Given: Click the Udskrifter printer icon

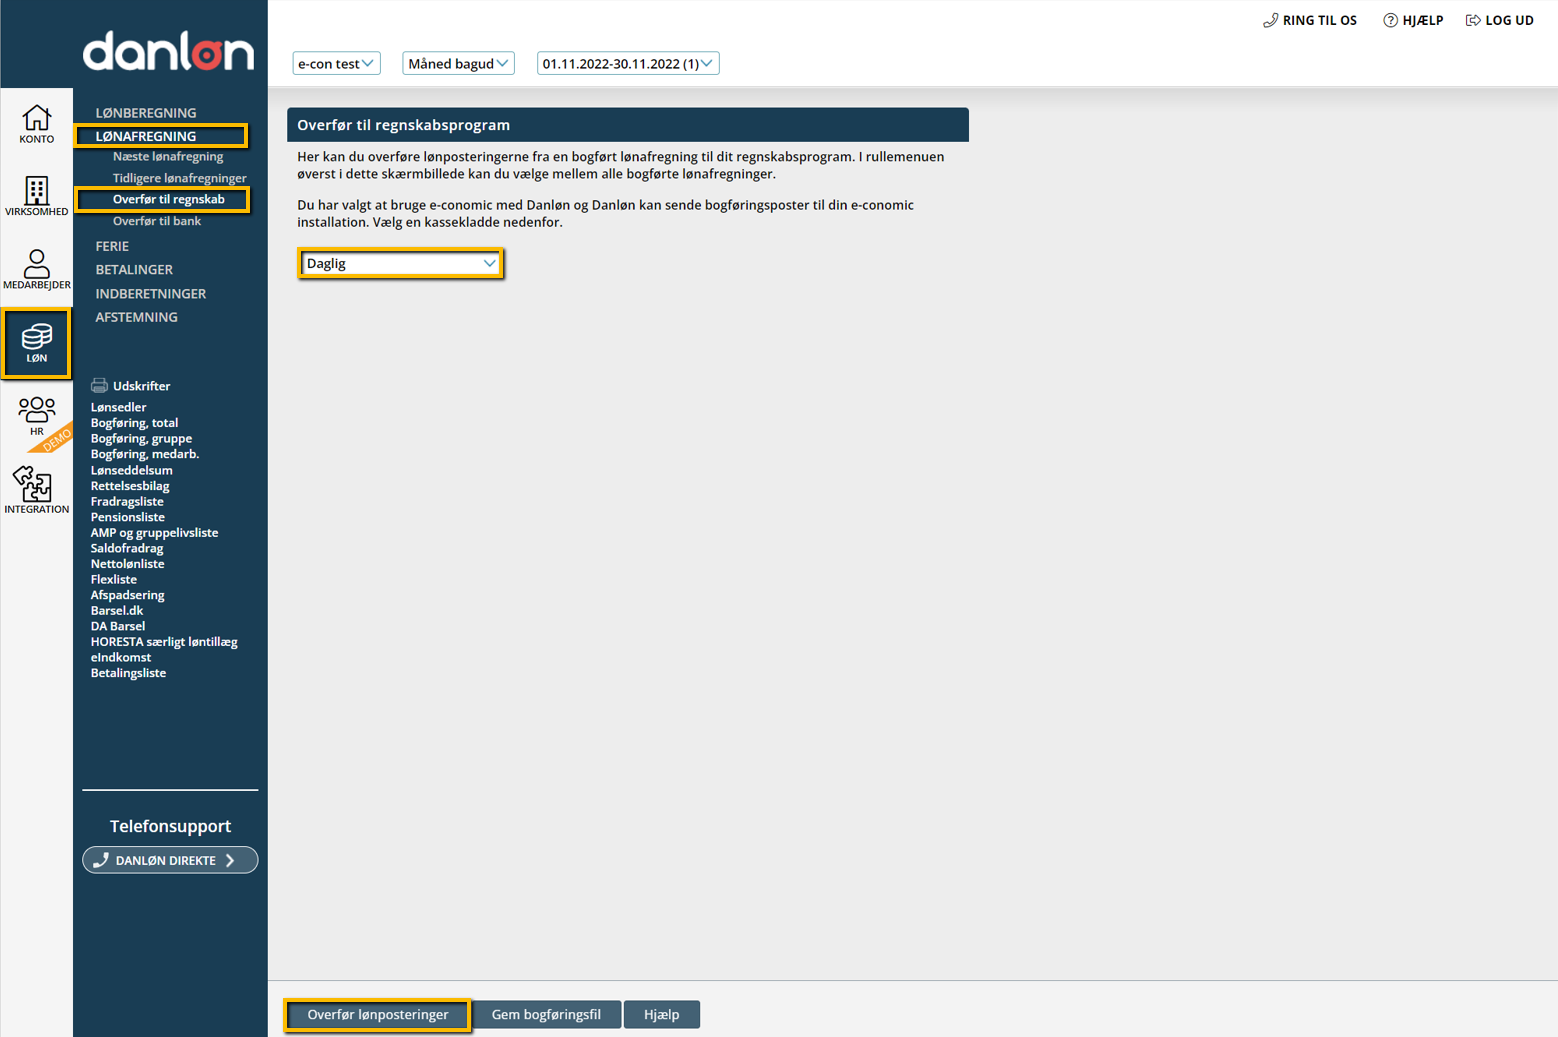Looking at the screenshot, I should coord(99,385).
